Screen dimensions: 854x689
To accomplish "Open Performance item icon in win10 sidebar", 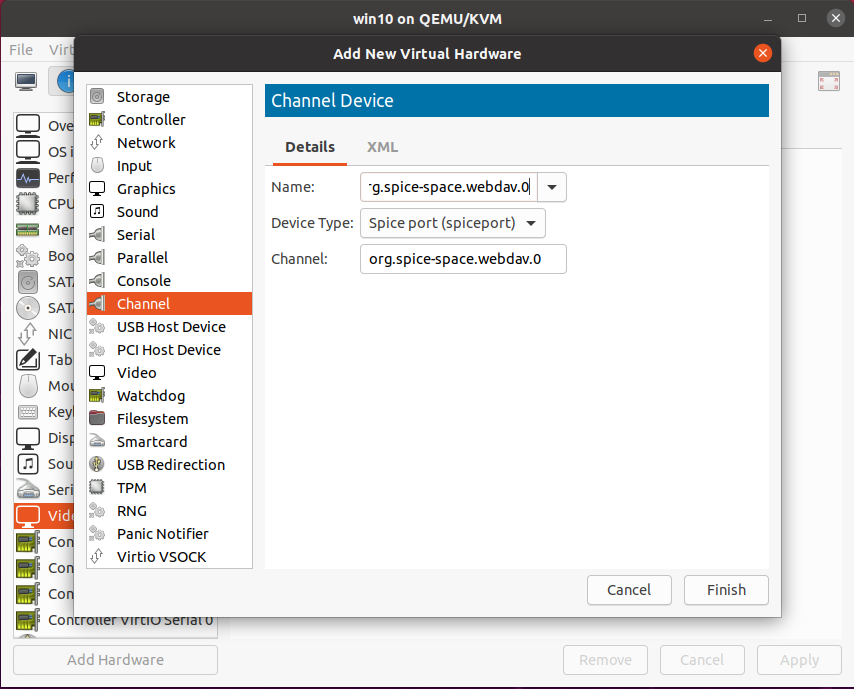I will tap(28, 178).
